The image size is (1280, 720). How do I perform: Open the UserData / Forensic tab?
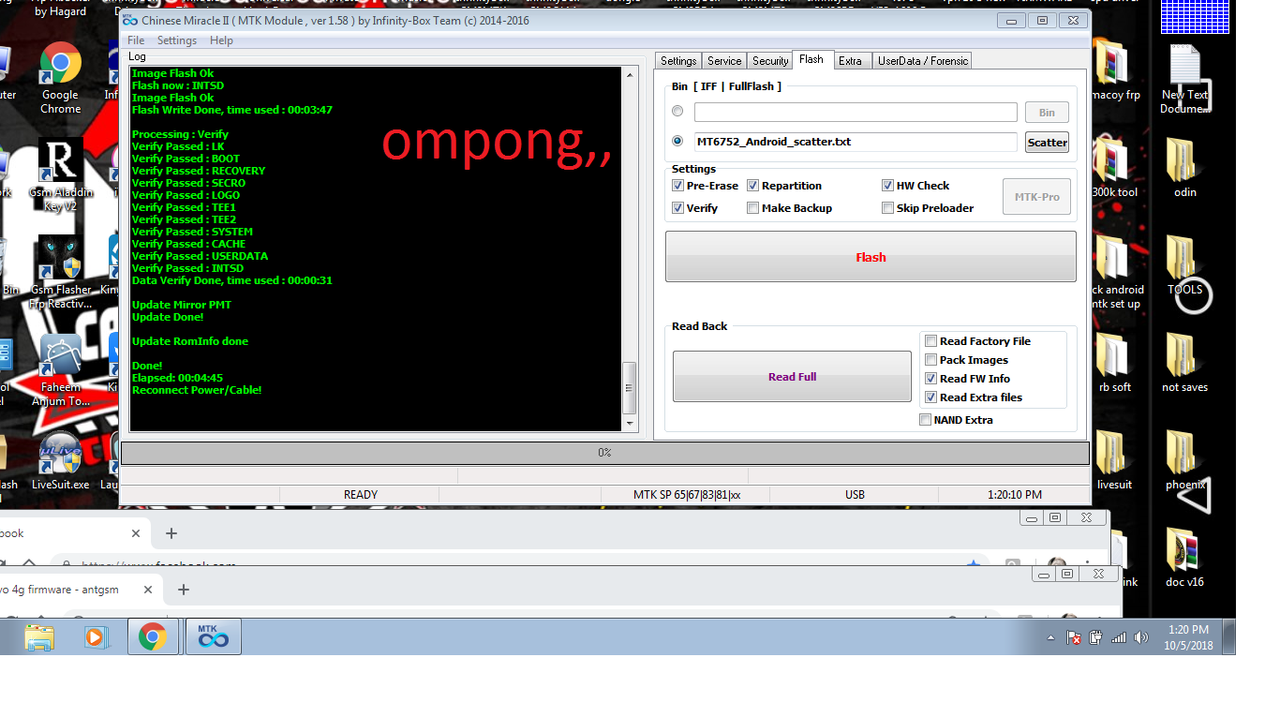922,61
